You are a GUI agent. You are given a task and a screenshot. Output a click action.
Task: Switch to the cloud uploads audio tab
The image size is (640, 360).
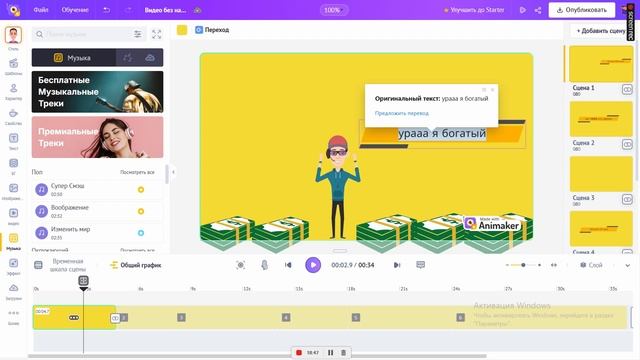pos(150,58)
